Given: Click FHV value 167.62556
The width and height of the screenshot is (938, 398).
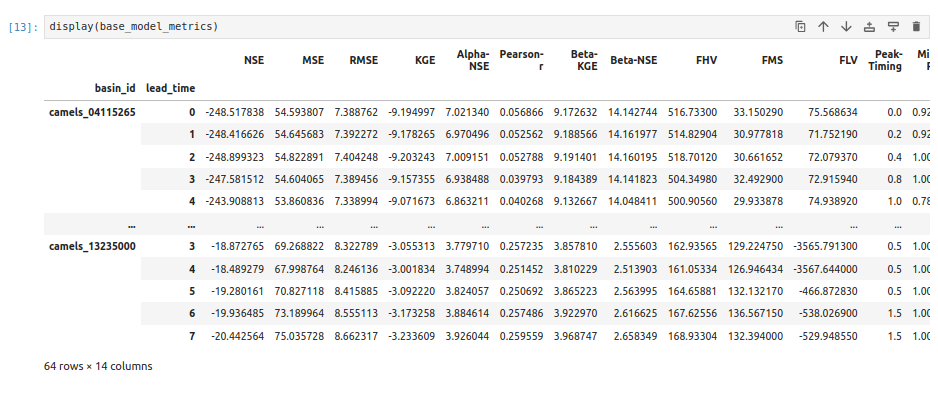Looking at the screenshot, I should click(x=692, y=314).
